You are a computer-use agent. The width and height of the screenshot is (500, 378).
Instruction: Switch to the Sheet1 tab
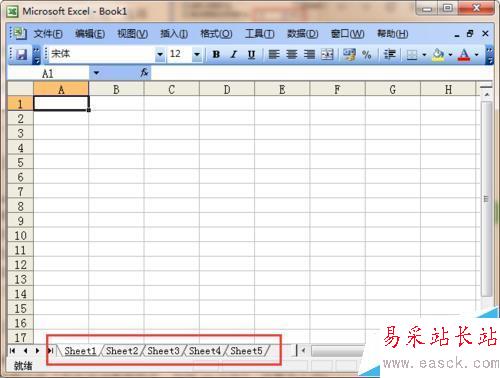80,351
